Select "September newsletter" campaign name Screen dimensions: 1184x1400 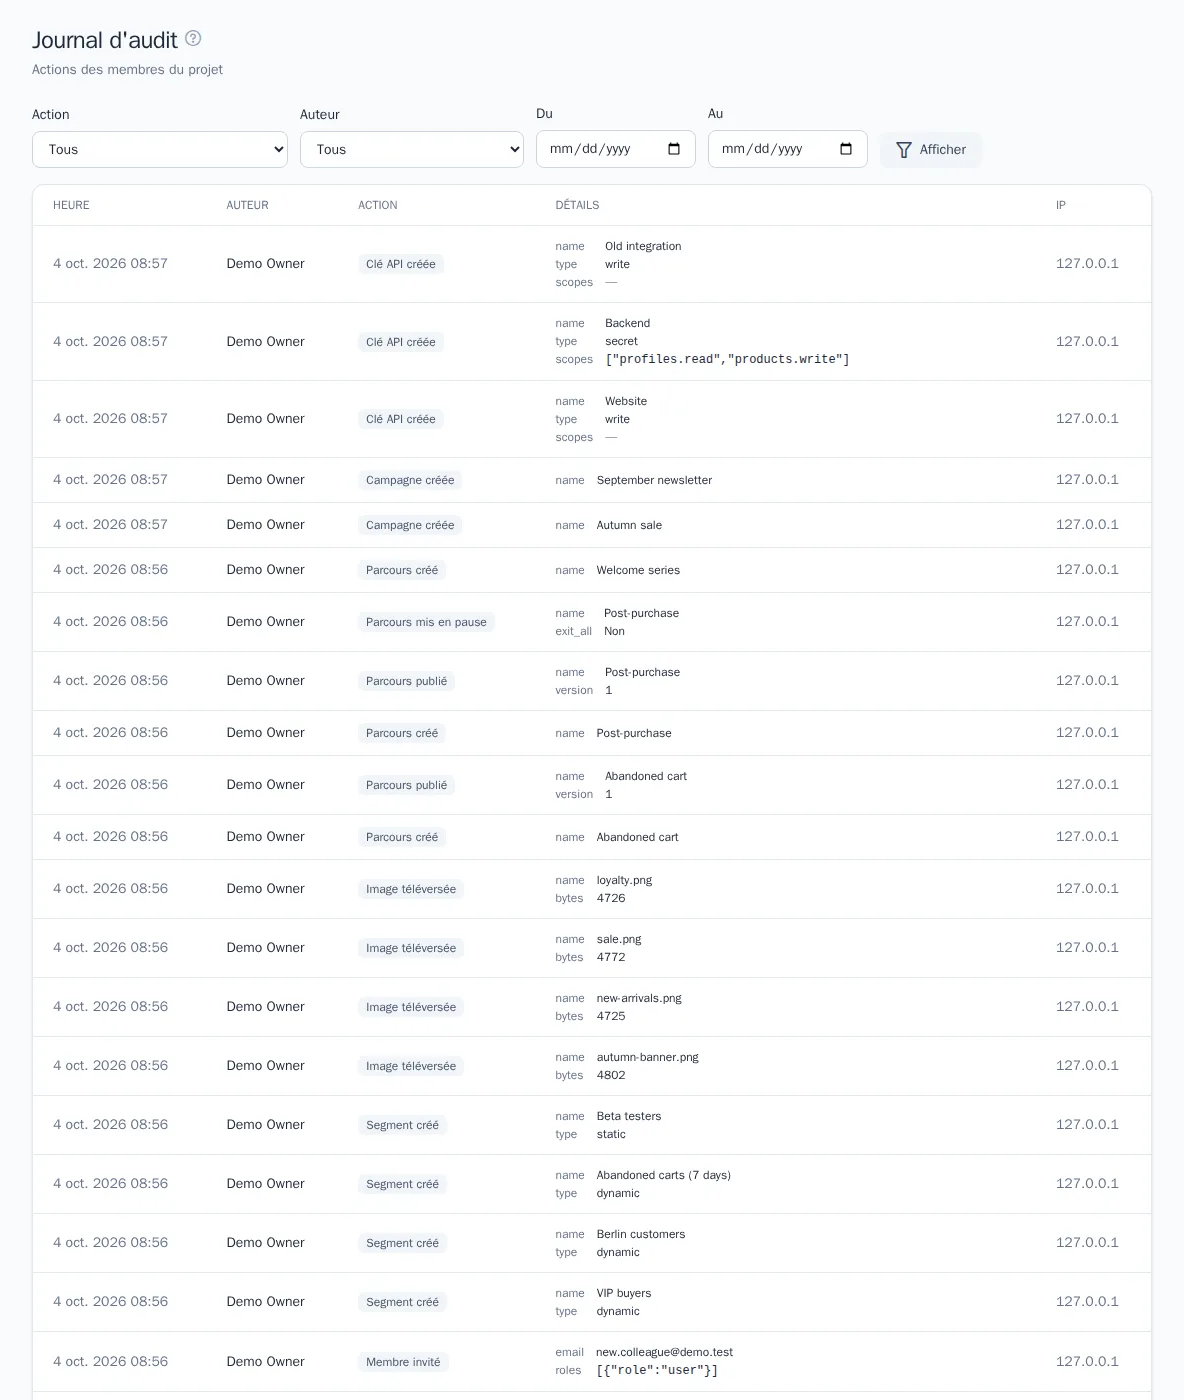tap(654, 480)
